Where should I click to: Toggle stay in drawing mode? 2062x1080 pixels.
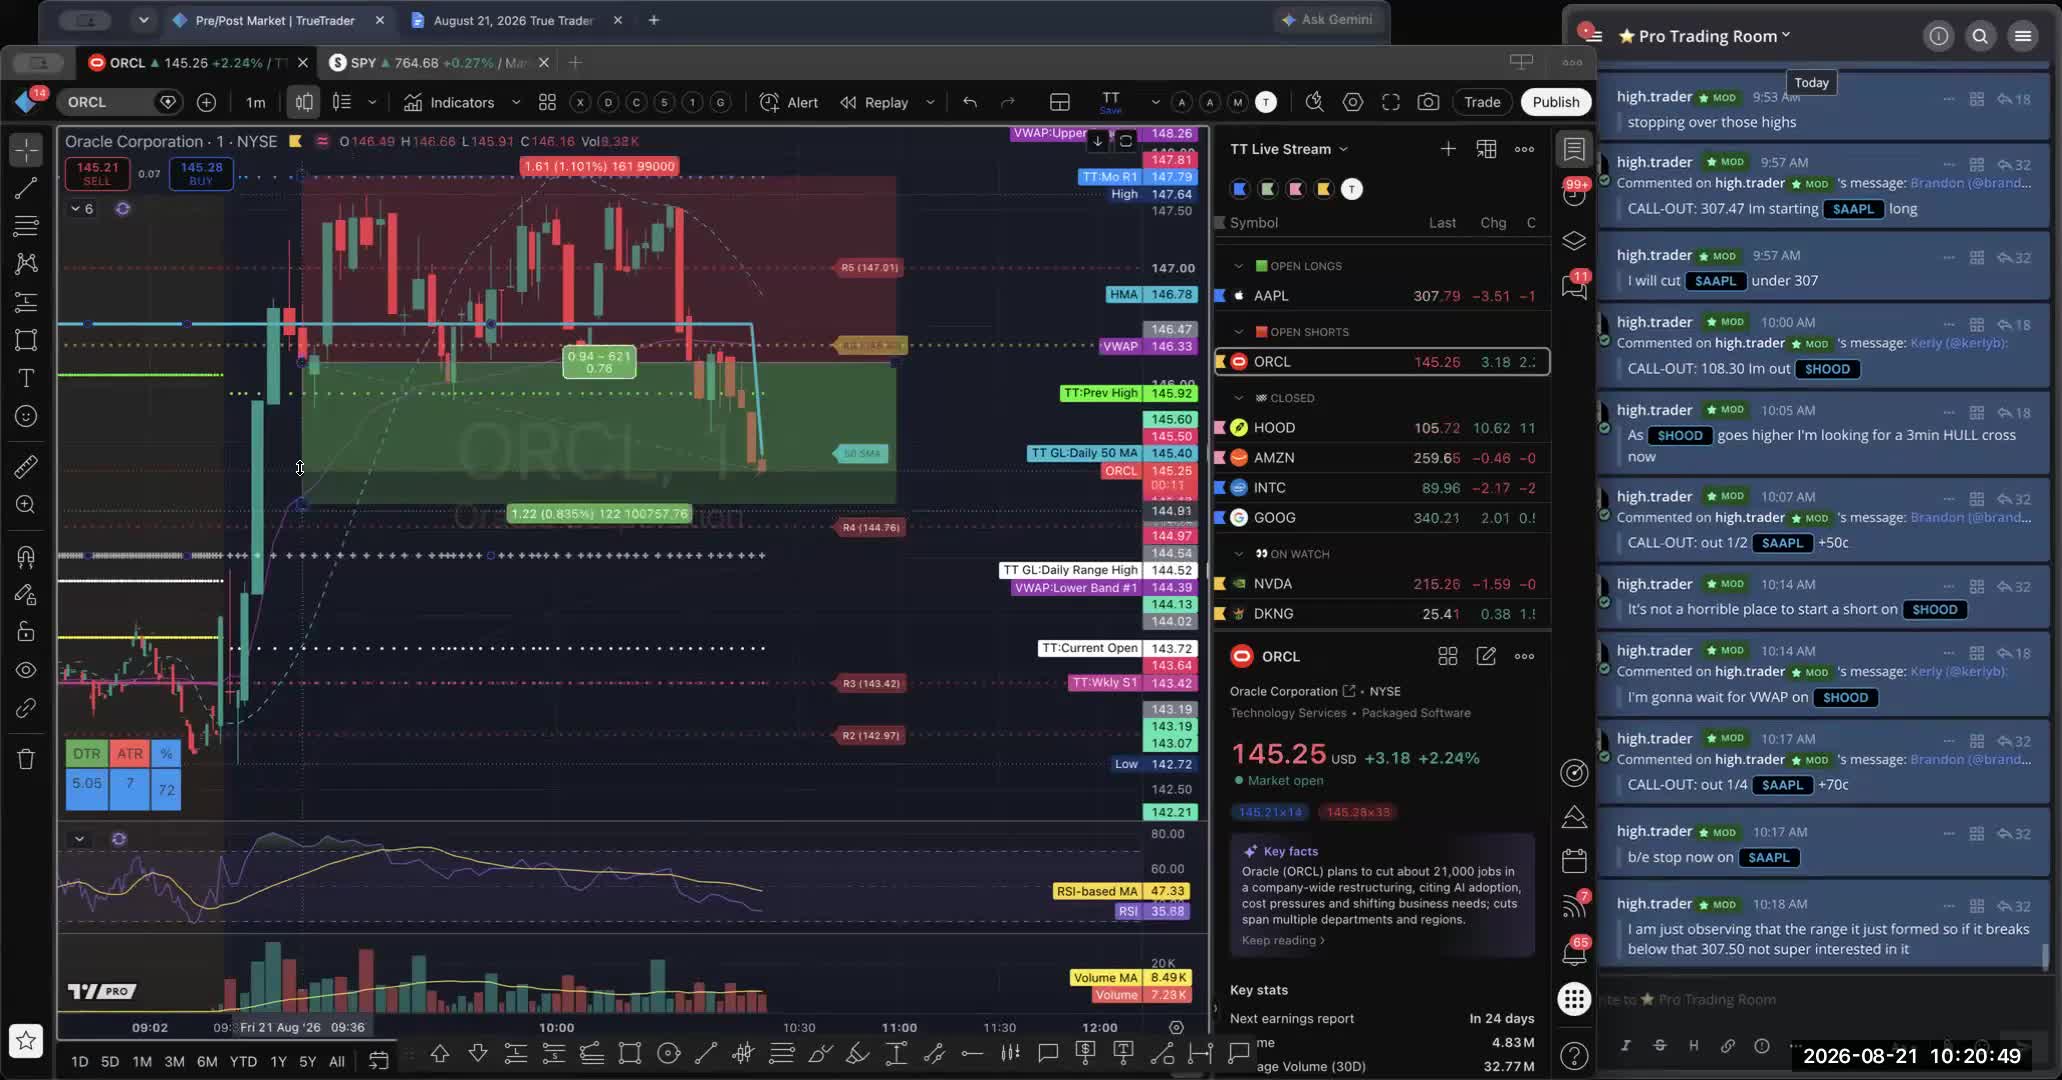[x=26, y=594]
